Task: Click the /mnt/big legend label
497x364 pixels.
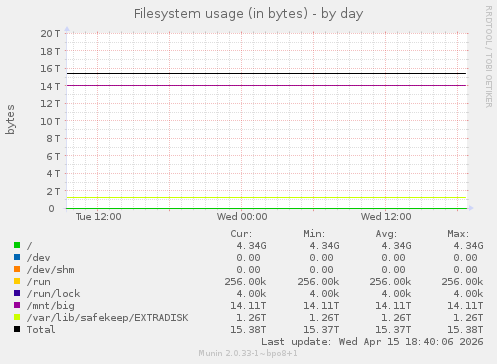Action: pos(51,306)
